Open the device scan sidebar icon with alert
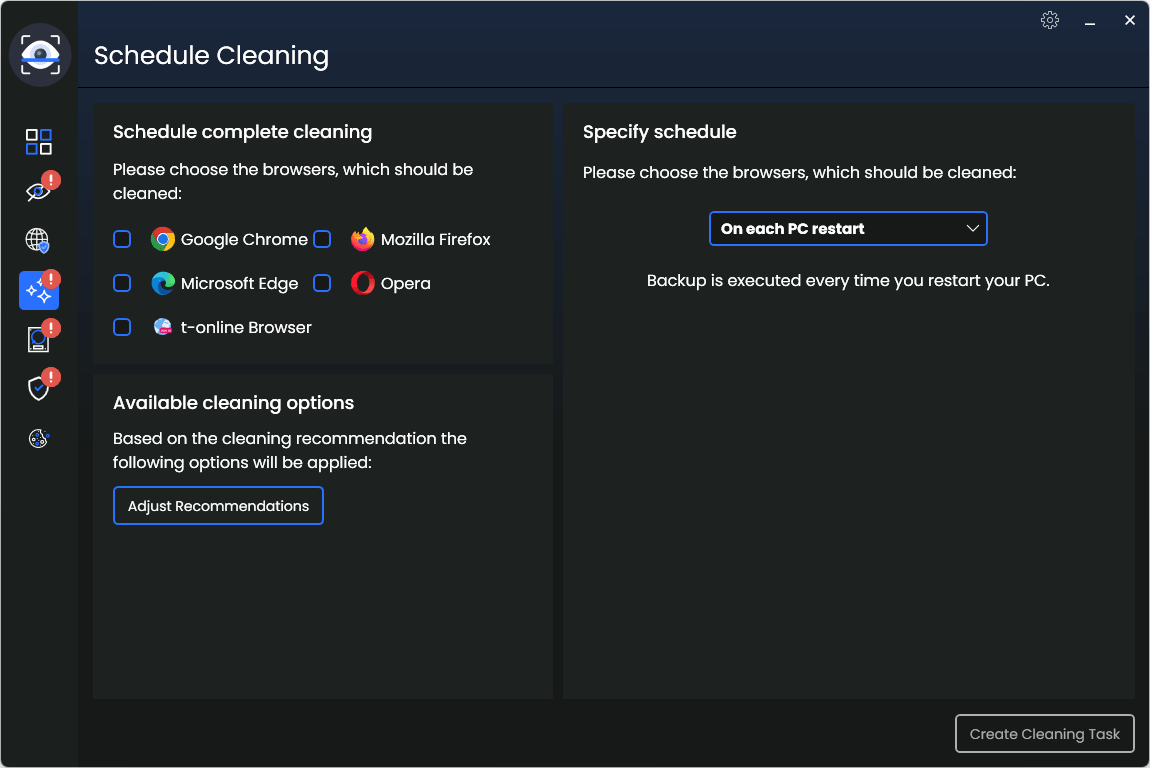 point(38,339)
